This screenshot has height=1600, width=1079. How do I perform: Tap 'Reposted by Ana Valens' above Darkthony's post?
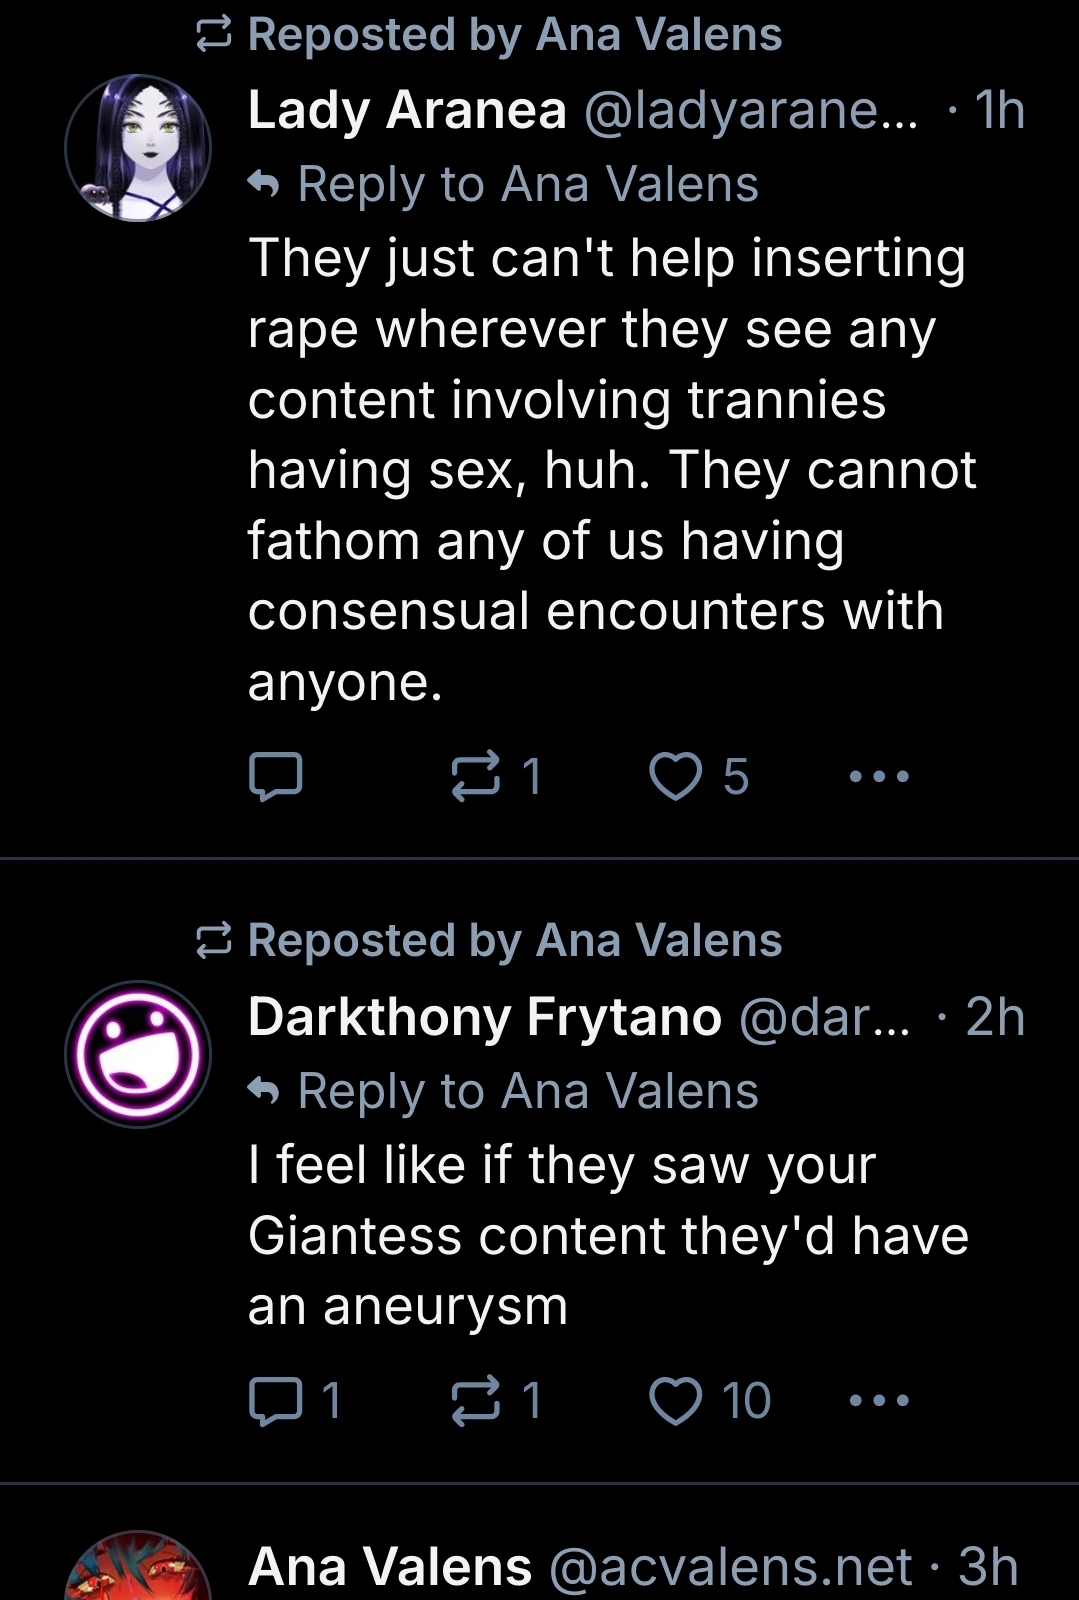514,941
